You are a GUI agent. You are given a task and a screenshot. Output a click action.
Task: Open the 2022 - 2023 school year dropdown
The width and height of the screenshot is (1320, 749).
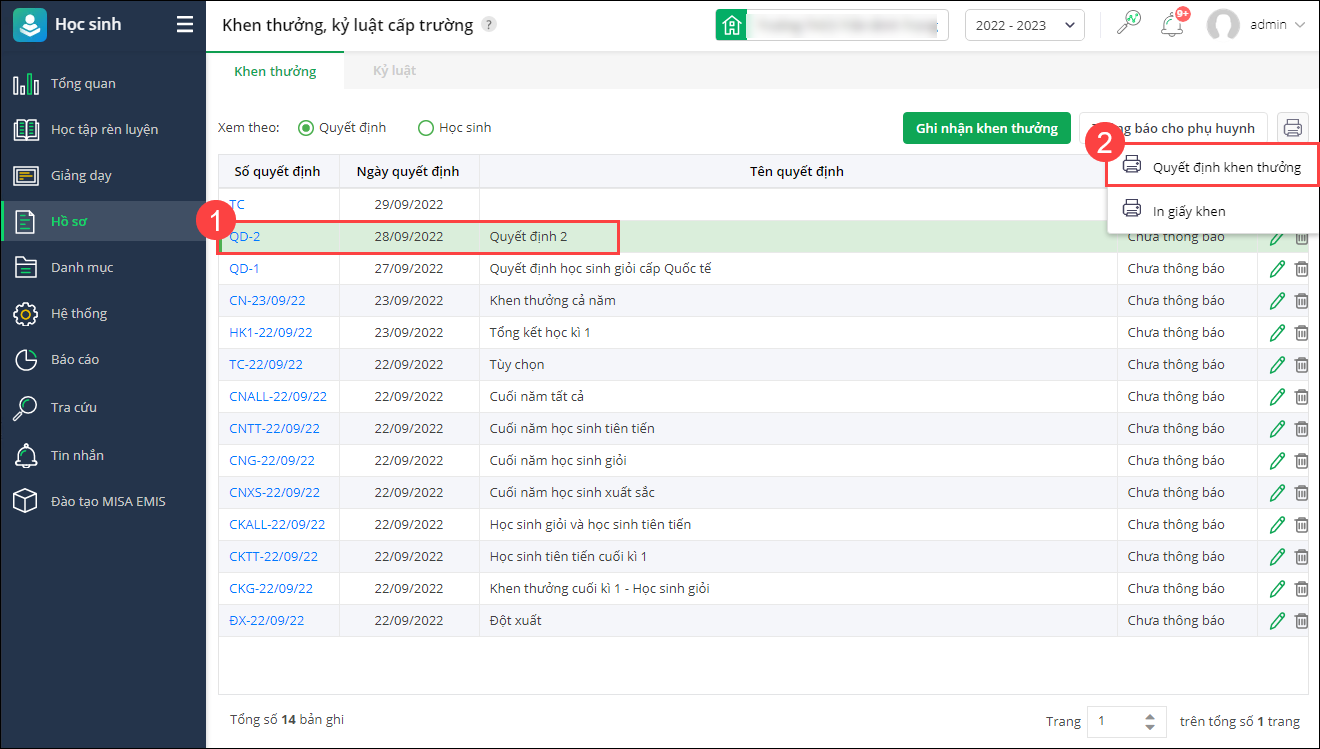[1025, 25]
